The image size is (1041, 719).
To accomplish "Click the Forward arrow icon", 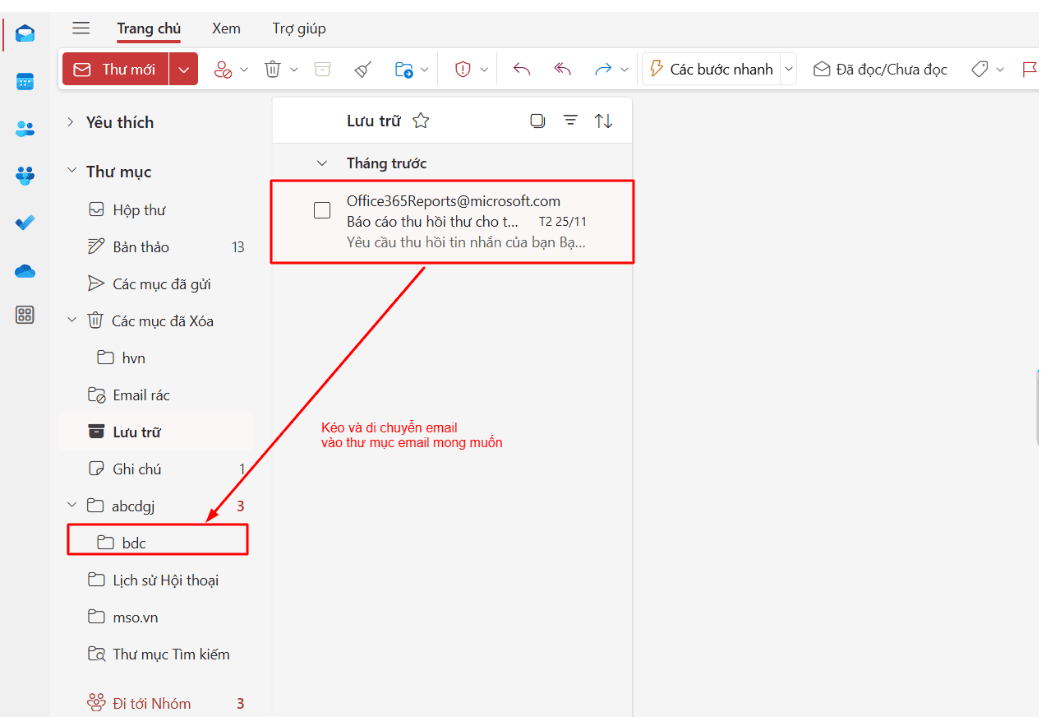I will (x=603, y=69).
